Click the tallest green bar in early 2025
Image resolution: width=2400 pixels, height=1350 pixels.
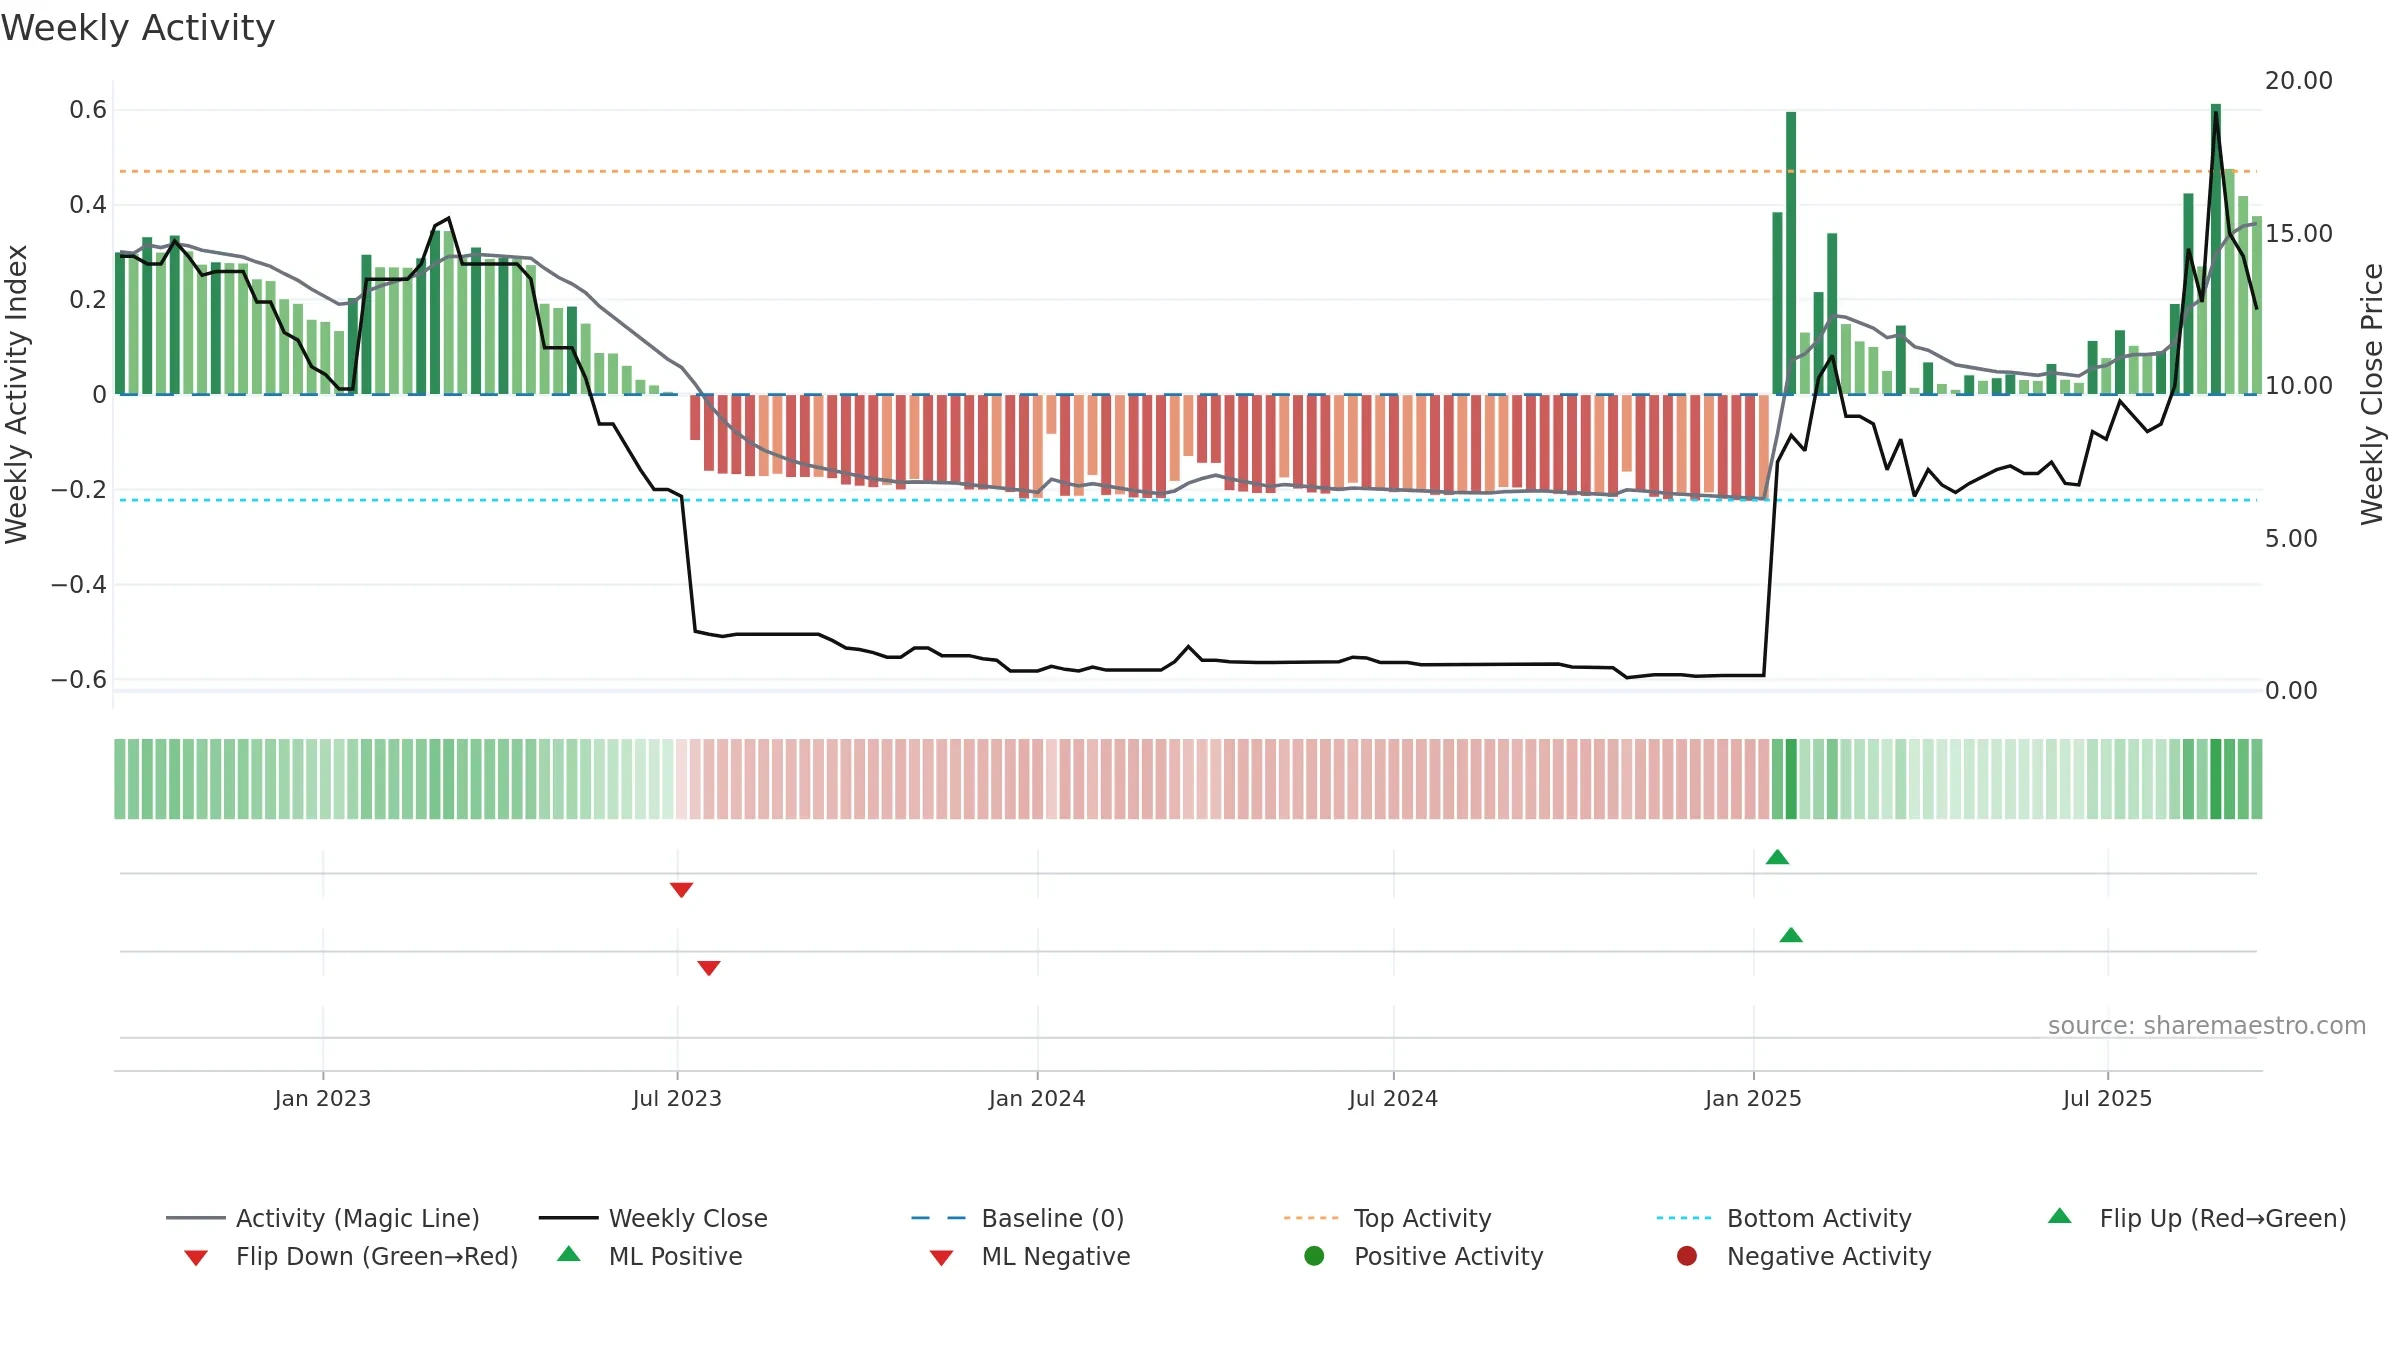pos(1791,253)
